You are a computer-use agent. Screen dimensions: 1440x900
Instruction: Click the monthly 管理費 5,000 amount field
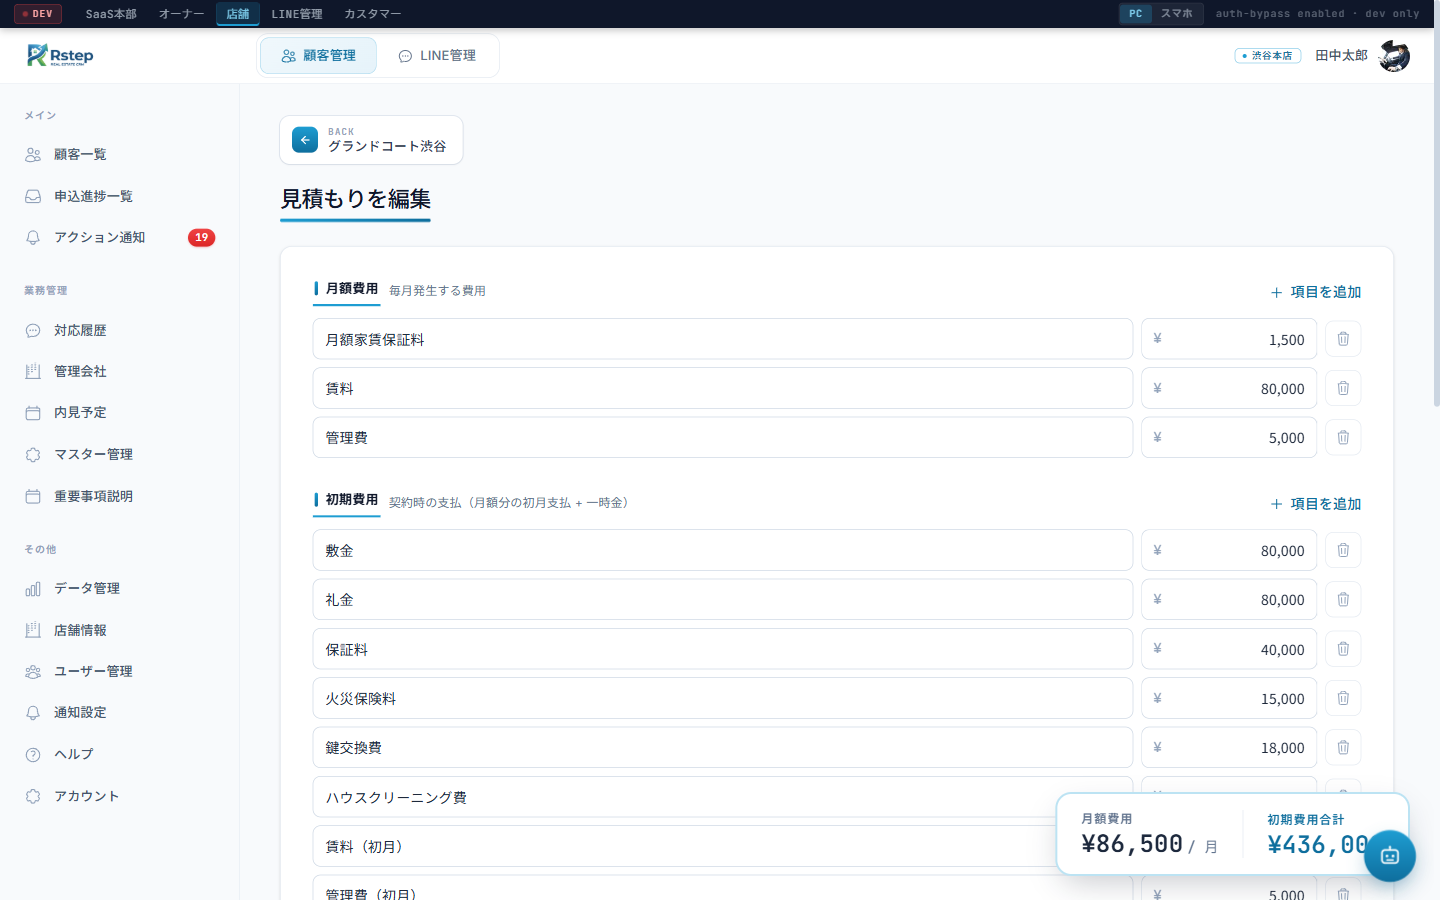click(x=1229, y=437)
